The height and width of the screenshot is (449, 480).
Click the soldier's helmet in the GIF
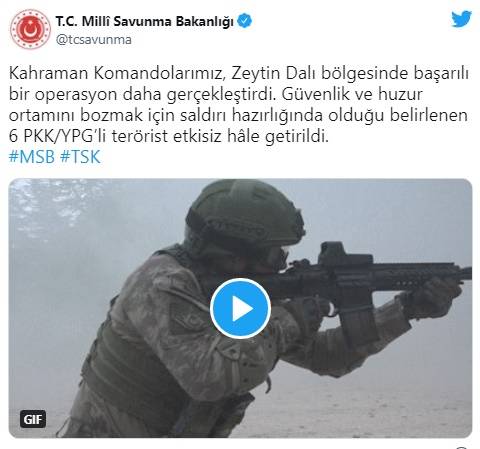point(245,211)
